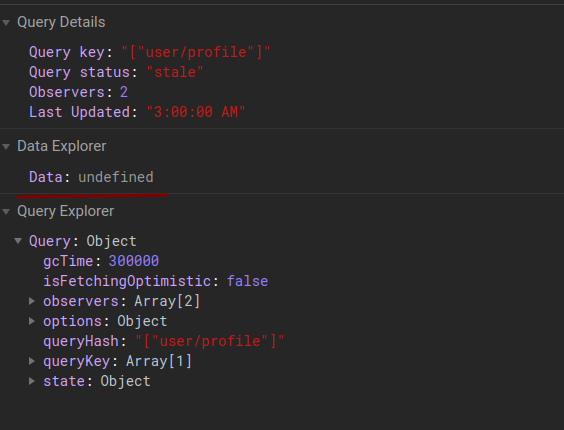Collapse the Query: Object tree node

pyautogui.click(x=18, y=241)
